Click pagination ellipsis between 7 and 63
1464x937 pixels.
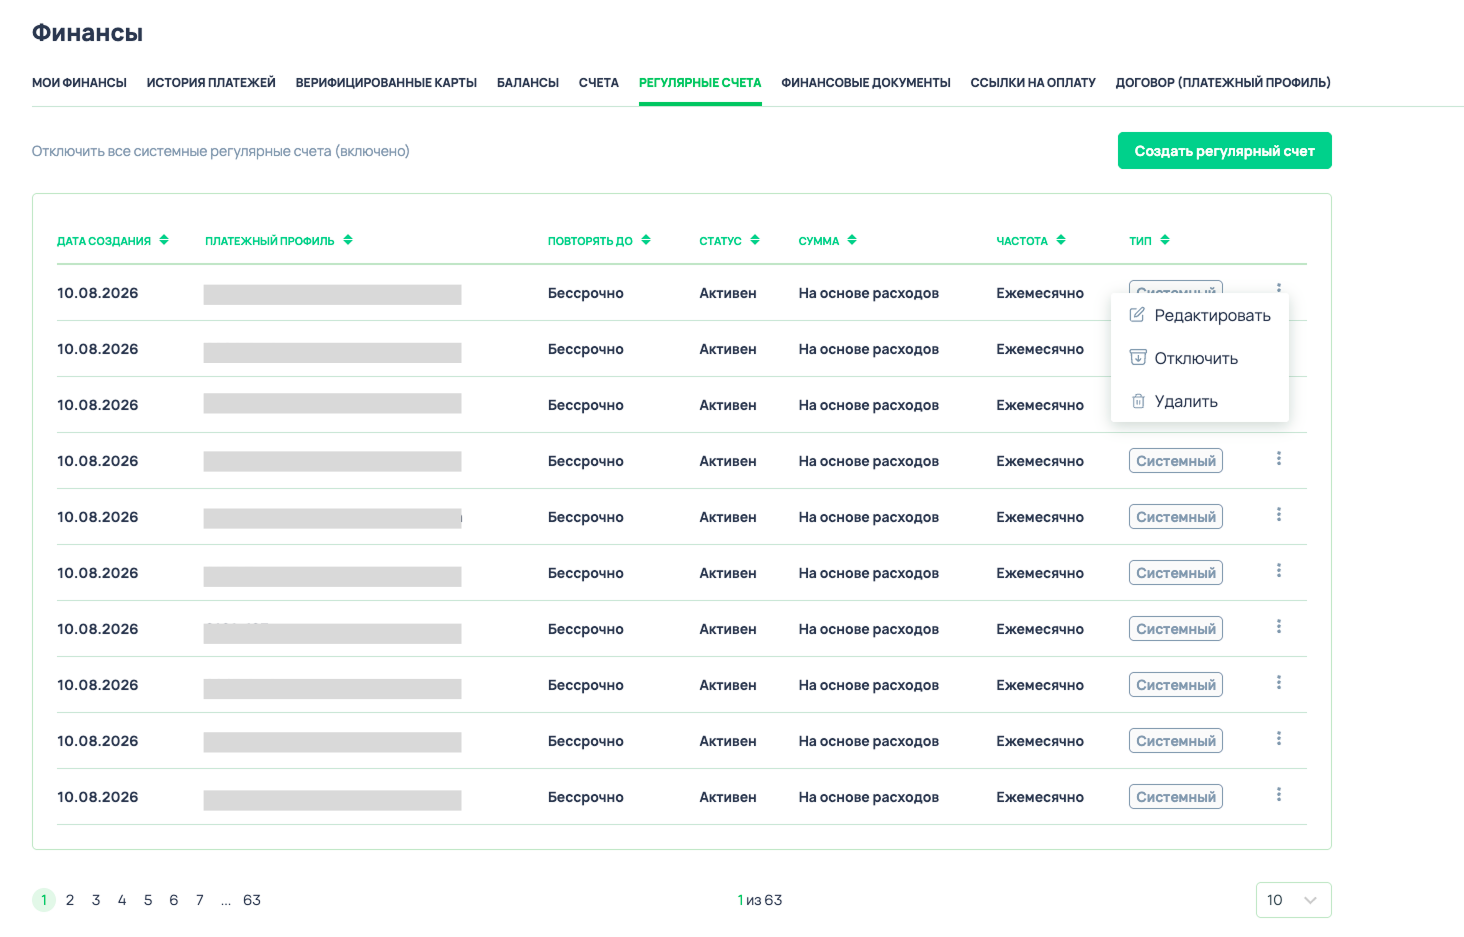[226, 901]
